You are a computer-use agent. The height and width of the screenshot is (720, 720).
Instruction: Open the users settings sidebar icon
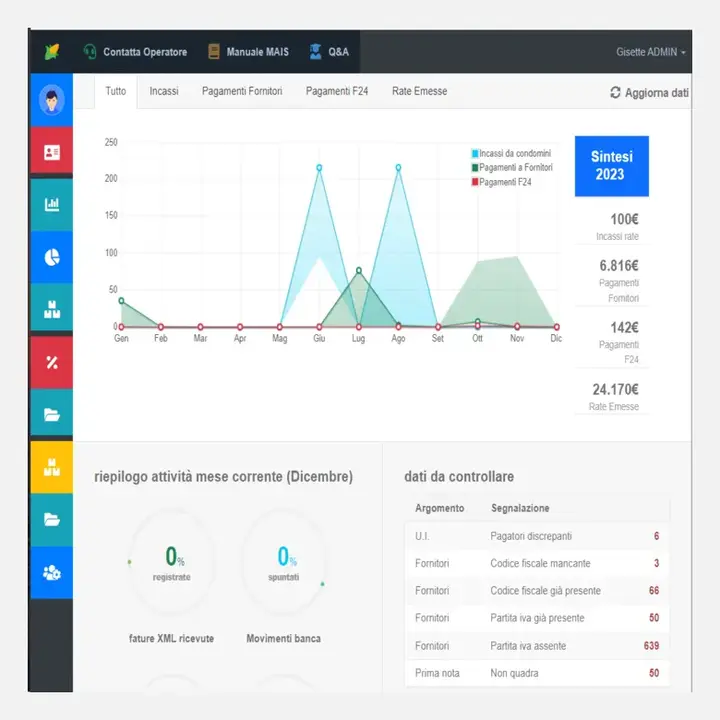(51, 572)
